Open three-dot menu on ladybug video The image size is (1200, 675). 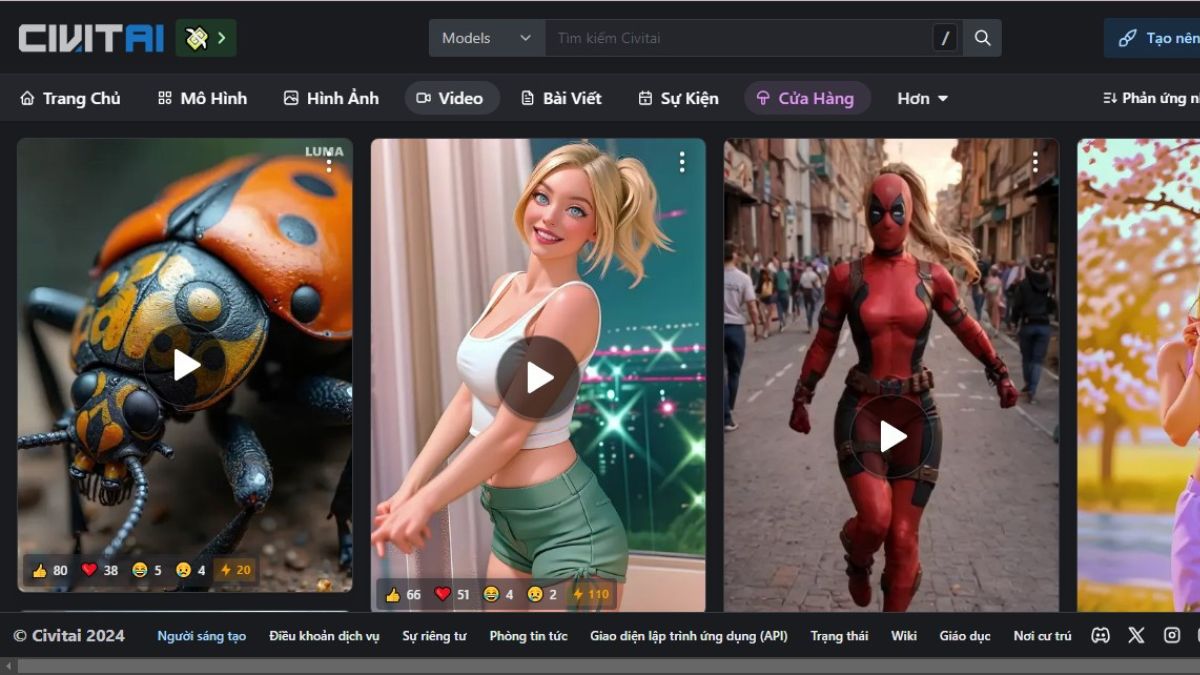[329, 163]
